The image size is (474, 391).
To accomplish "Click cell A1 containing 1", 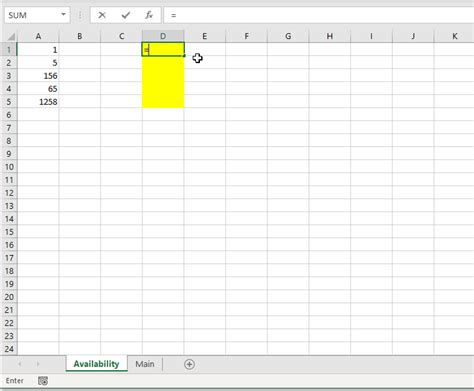I will 38,50.
